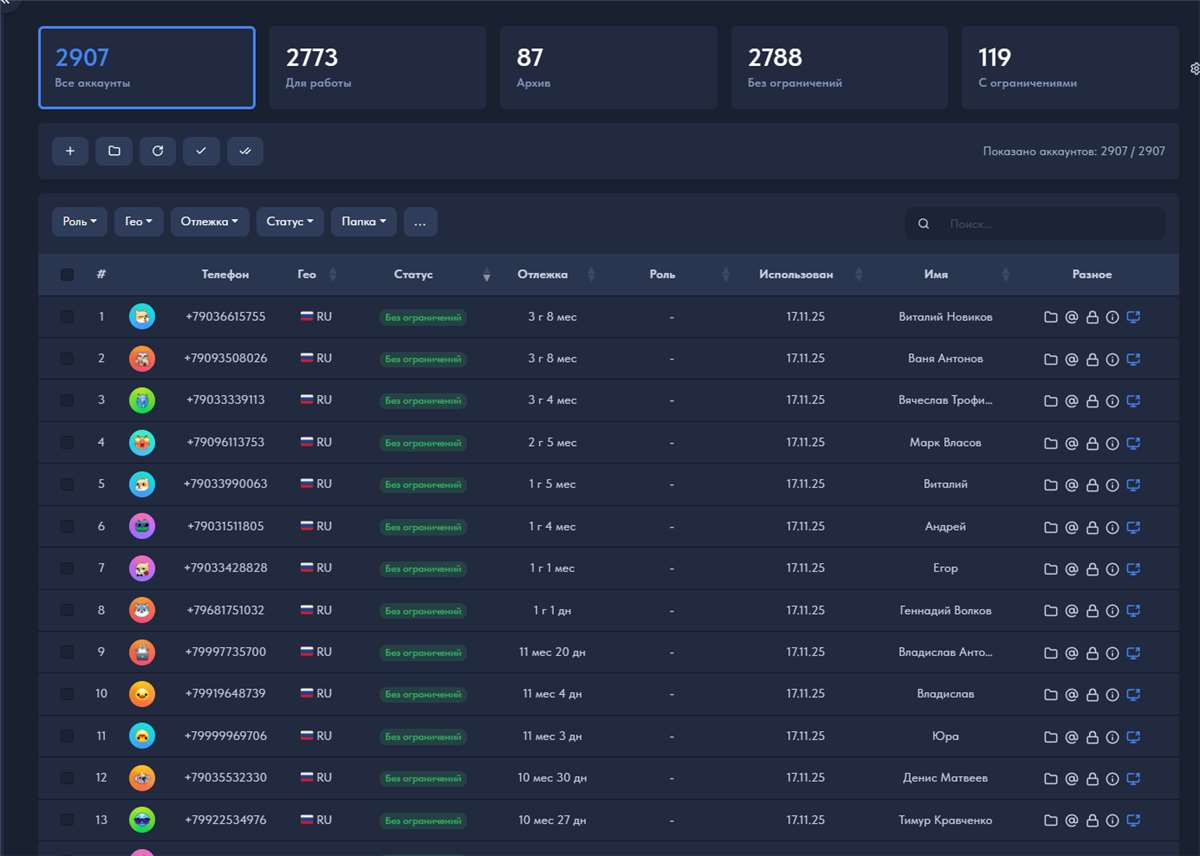Click folder icon in Юра row
Screen dimensions: 1200x856
point(1051,737)
